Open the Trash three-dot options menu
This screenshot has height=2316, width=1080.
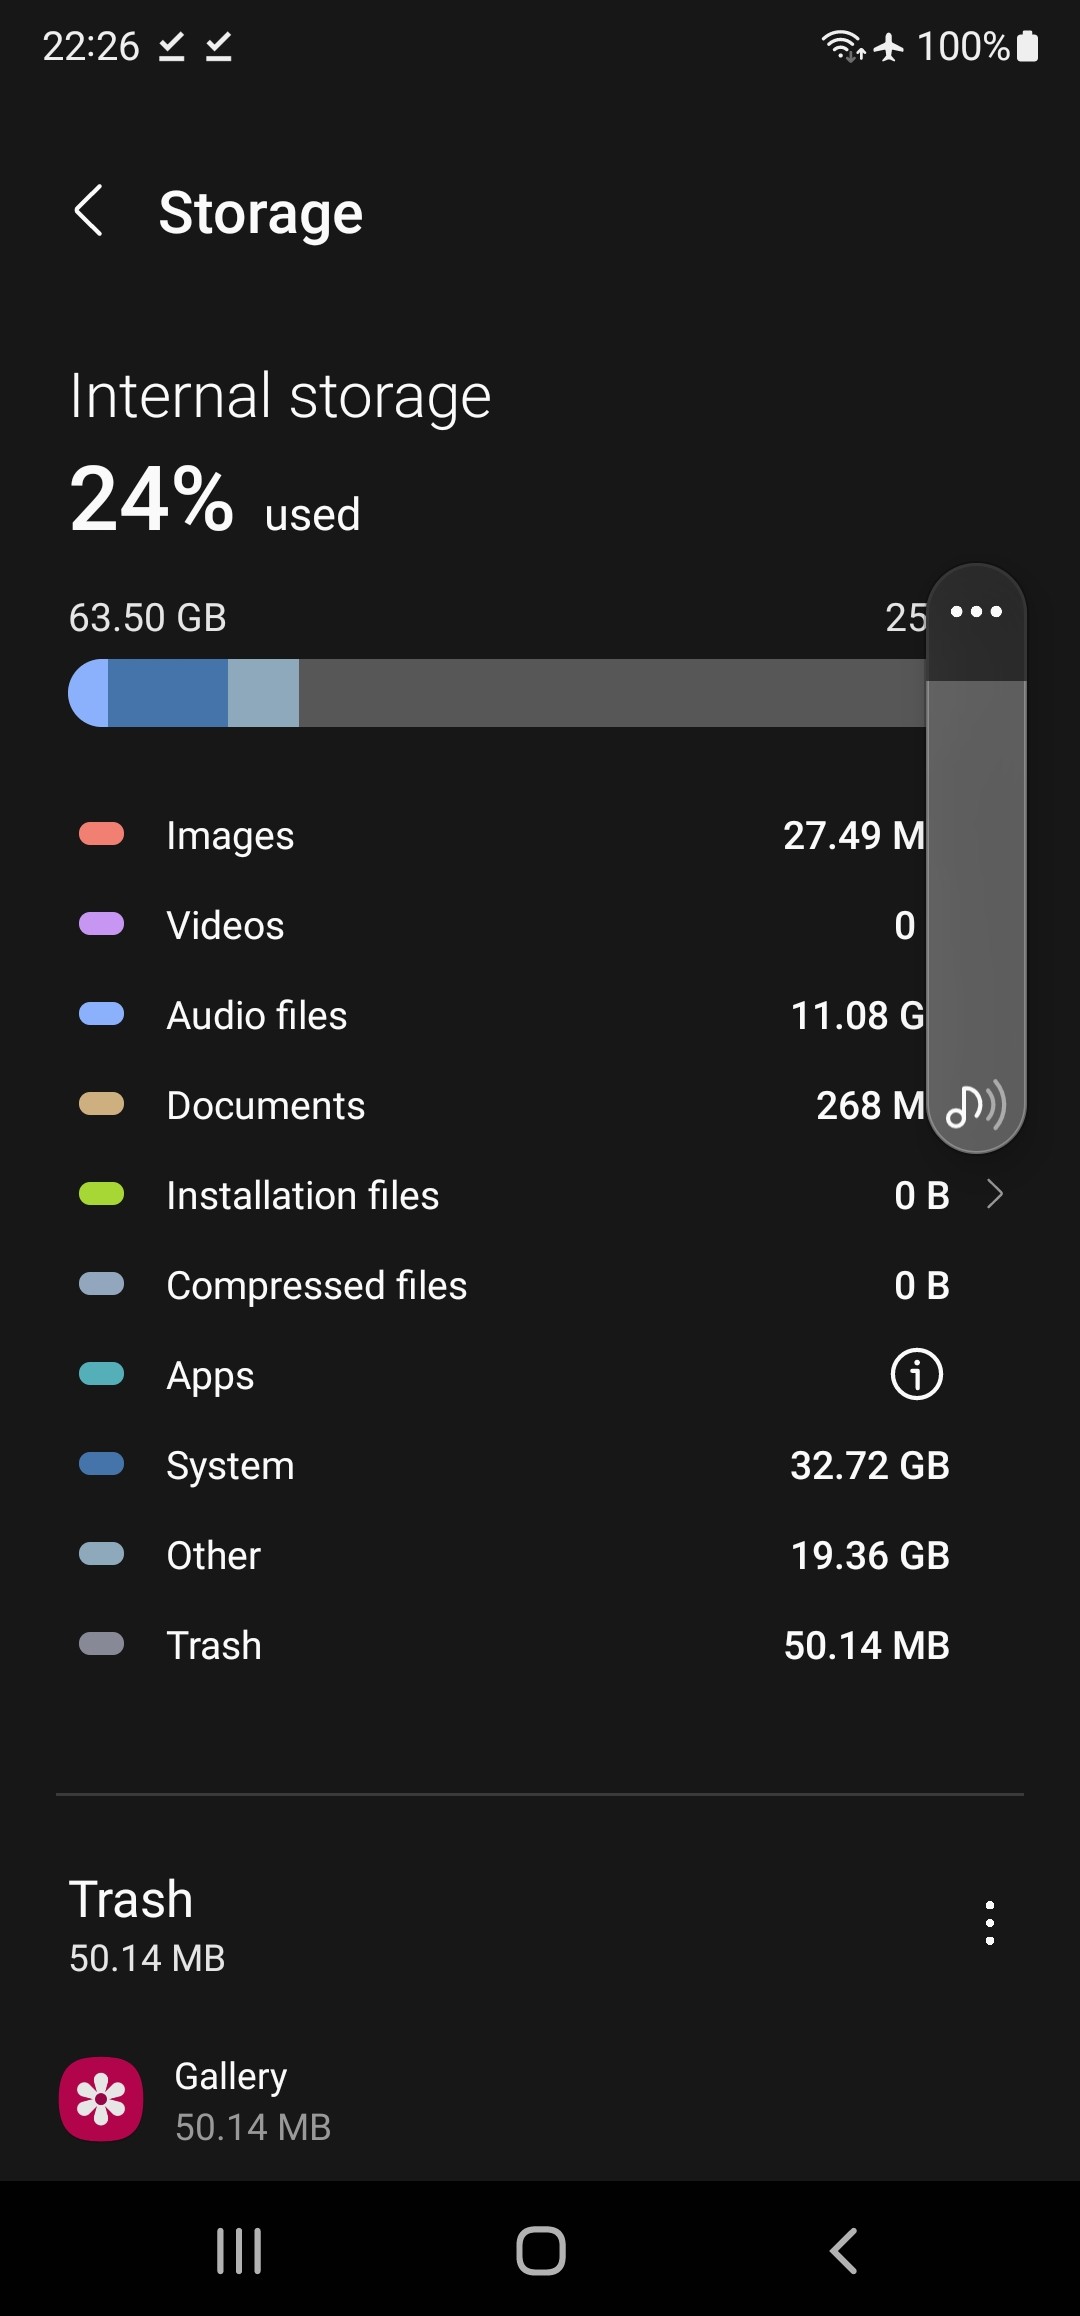[989, 1923]
